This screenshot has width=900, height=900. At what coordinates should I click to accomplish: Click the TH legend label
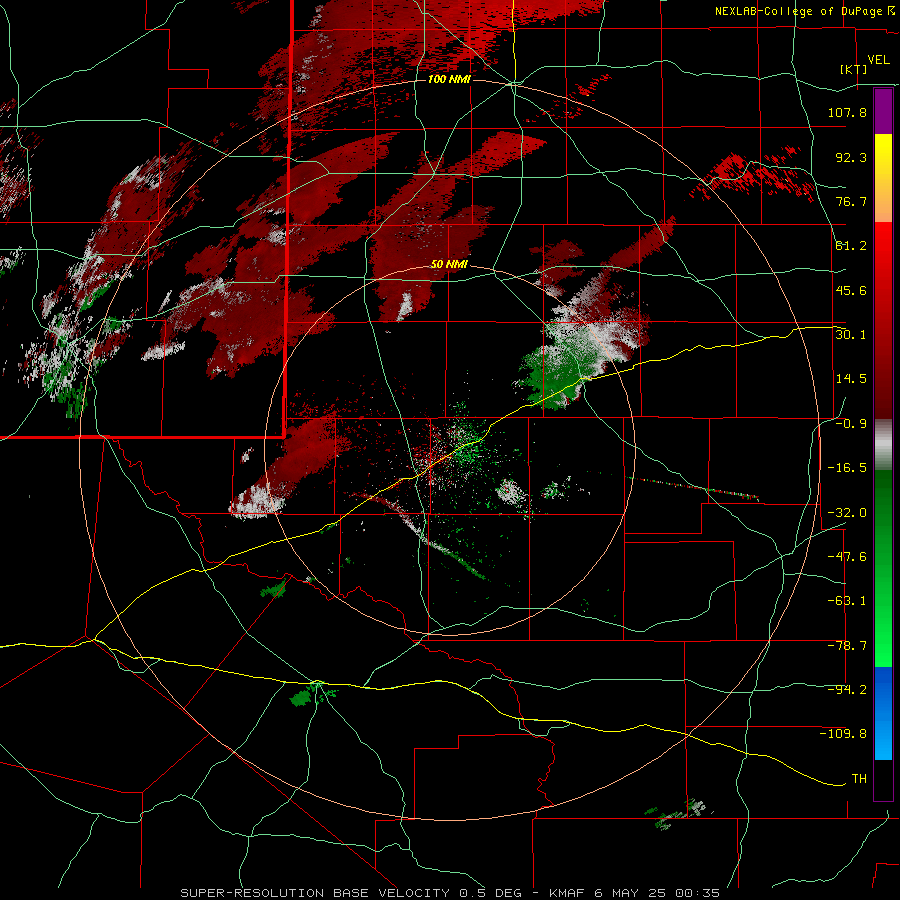coord(859,779)
